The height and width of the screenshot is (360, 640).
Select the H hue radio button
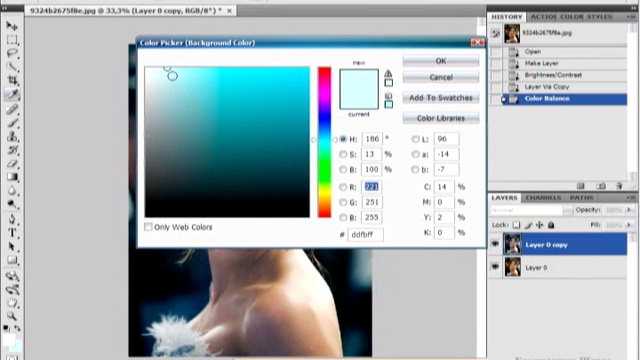[343, 139]
